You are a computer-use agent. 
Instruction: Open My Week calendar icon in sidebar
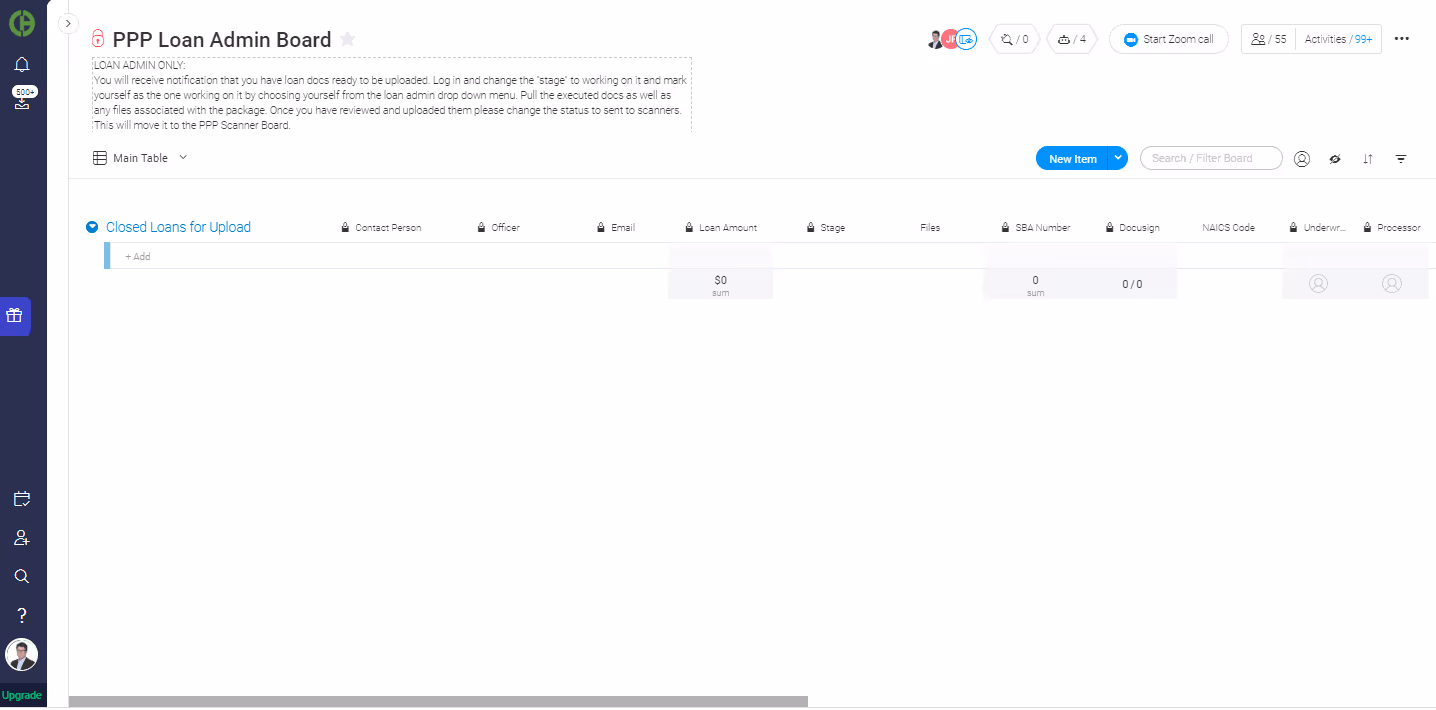[22, 499]
